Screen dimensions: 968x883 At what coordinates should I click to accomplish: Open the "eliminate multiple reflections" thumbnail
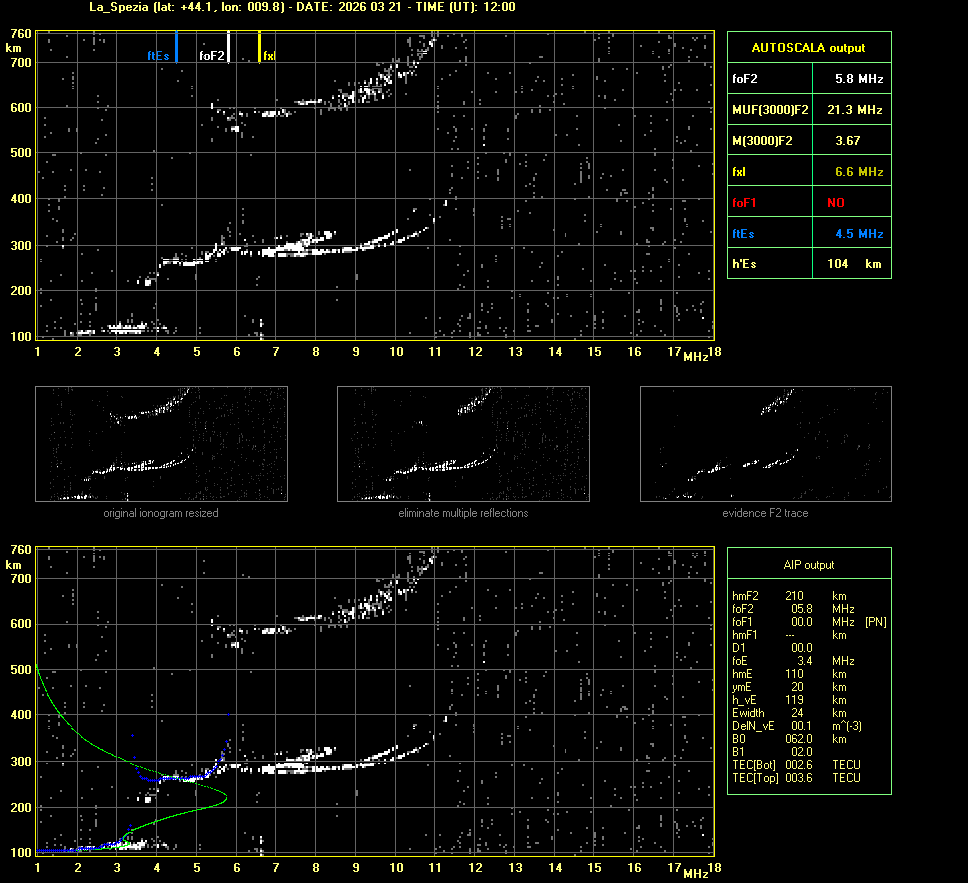click(x=463, y=443)
